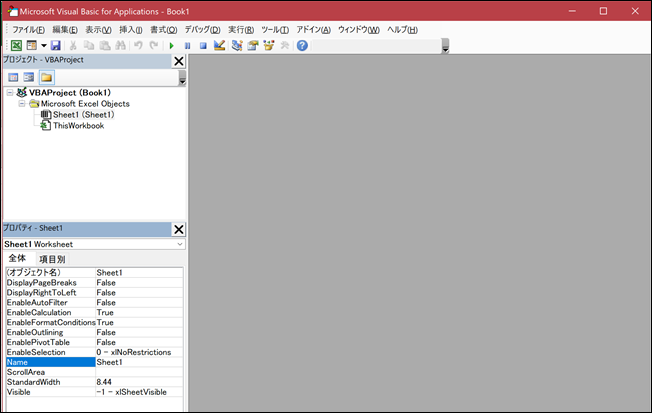Click the Project pane toolbar overflow arrow
Screen dimensions: 652x413
click(x=182, y=78)
